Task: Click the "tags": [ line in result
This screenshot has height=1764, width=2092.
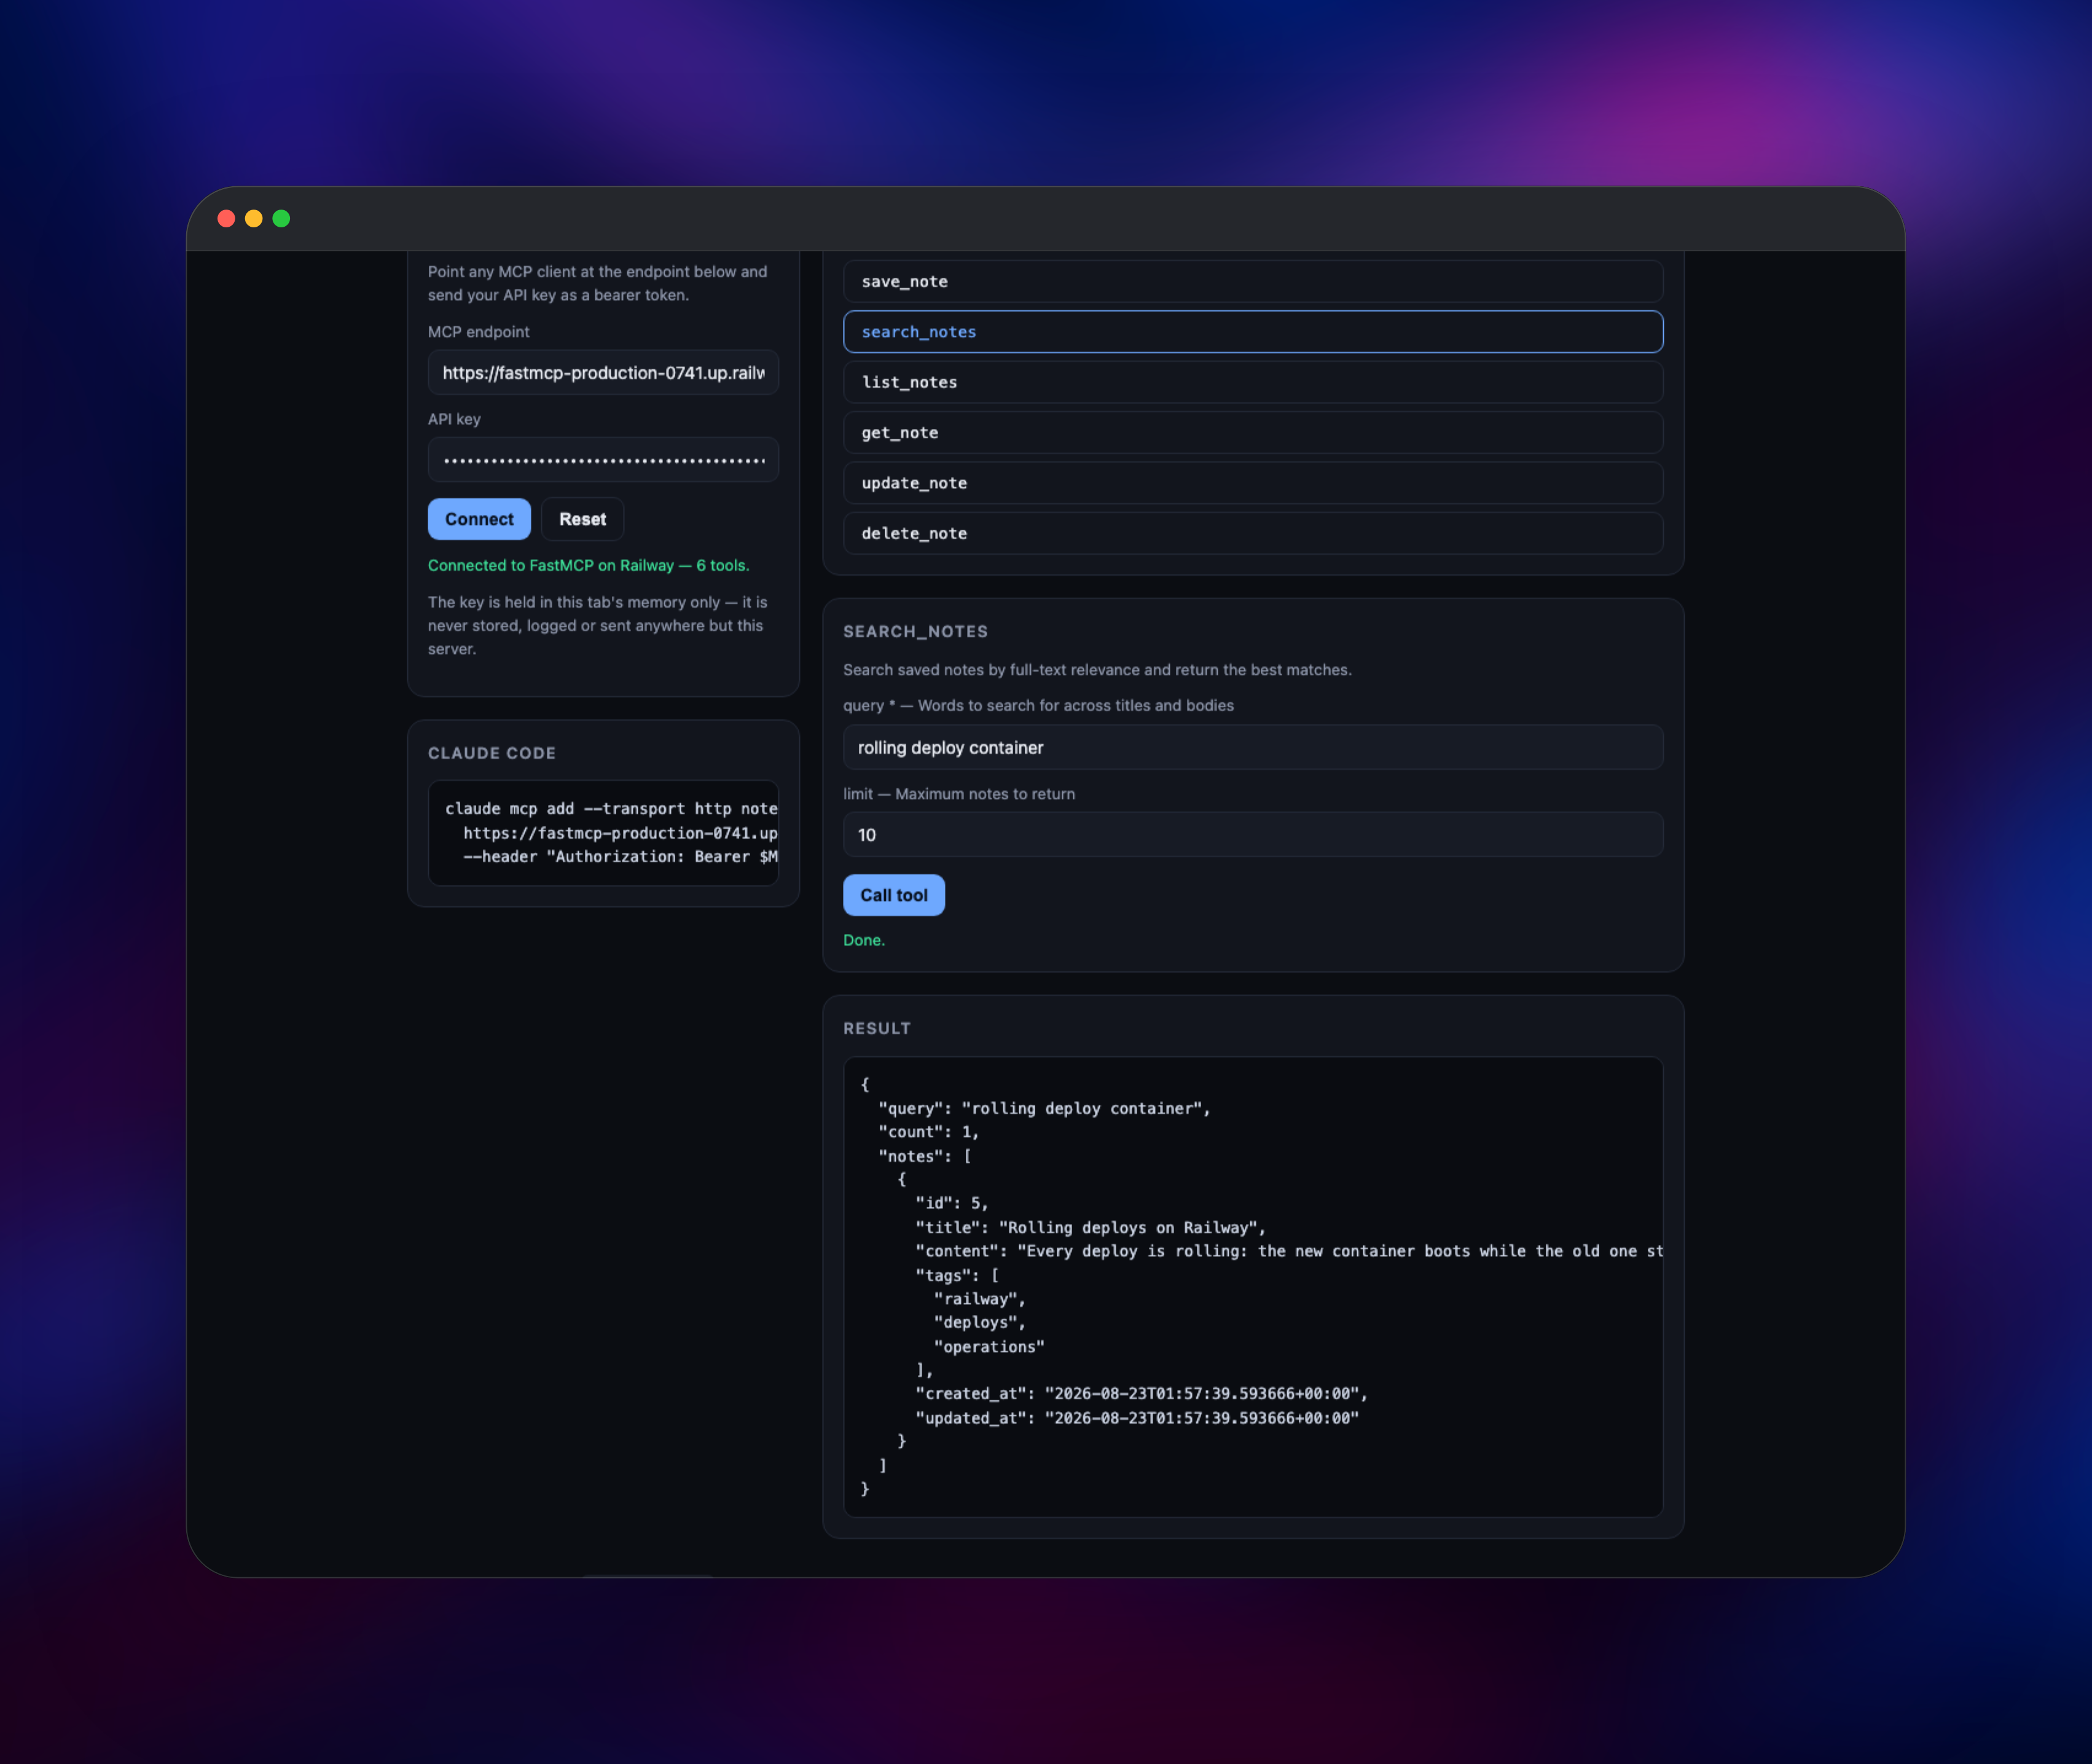Action: (957, 1275)
